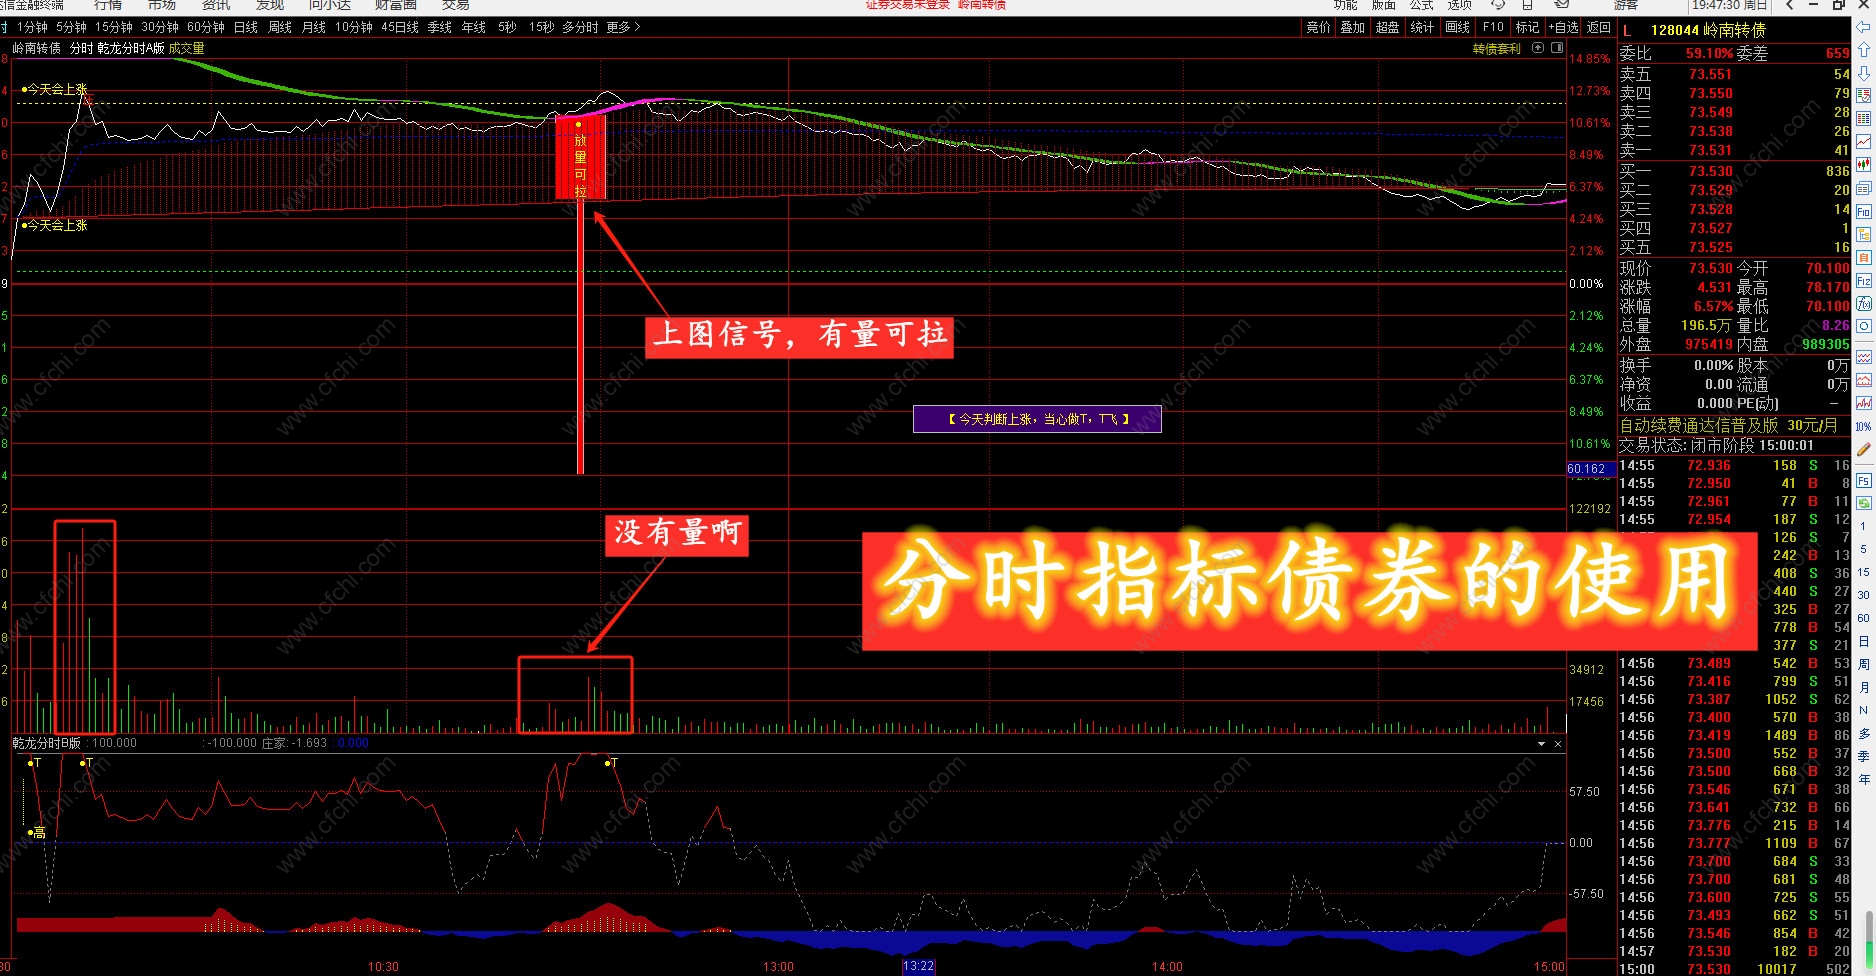Select the 15-minute sidebar period shortcut
This screenshot has height=976, width=1876.
pos(1864,572)
